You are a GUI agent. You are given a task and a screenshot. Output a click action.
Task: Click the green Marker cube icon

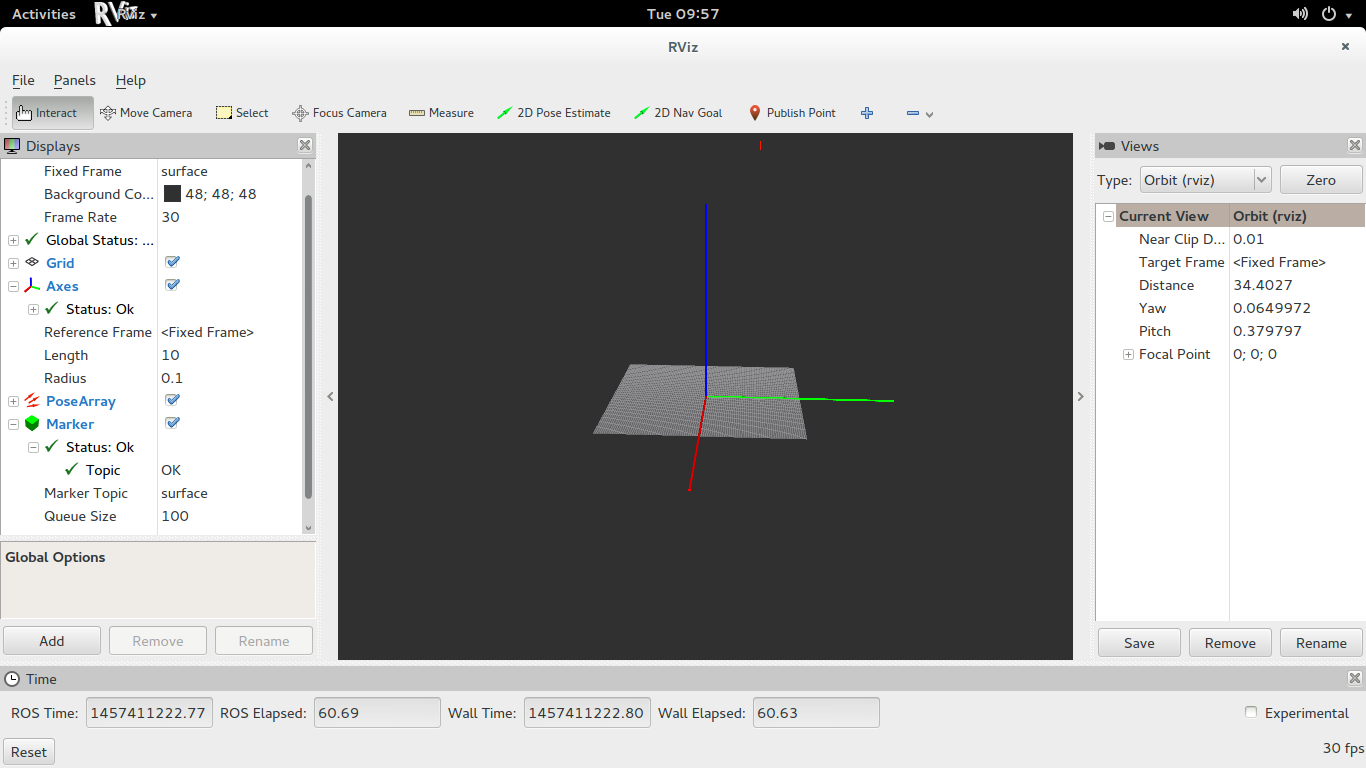click(x=32, y=424)
